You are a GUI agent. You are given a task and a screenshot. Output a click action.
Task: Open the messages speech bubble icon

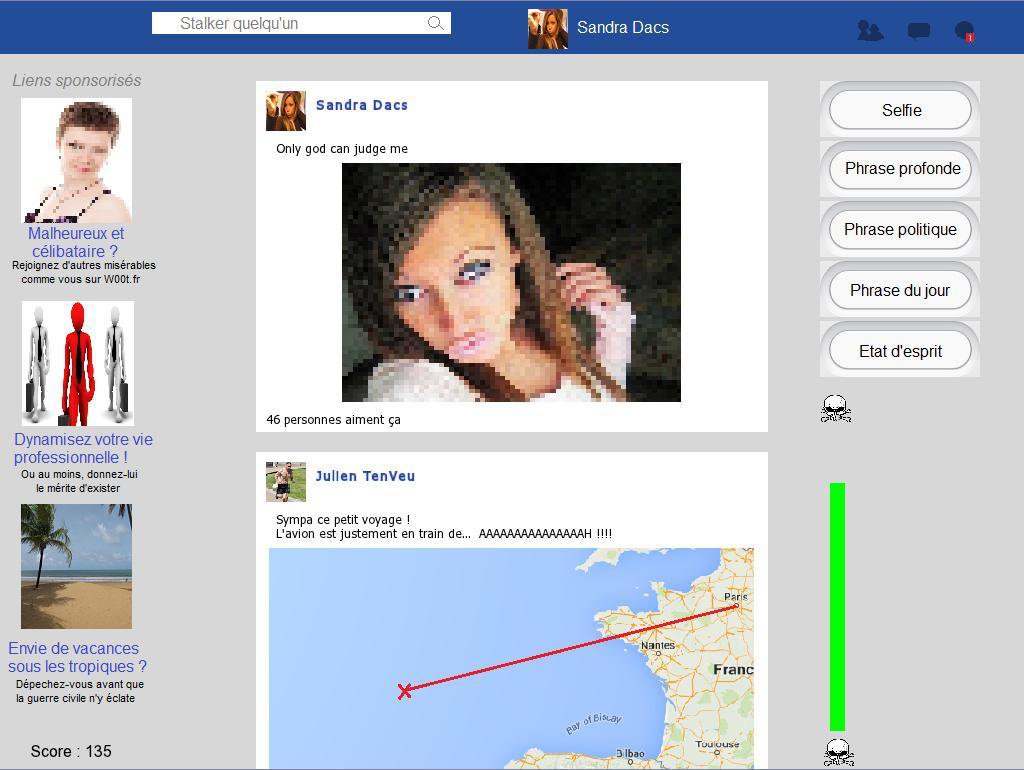919,31
